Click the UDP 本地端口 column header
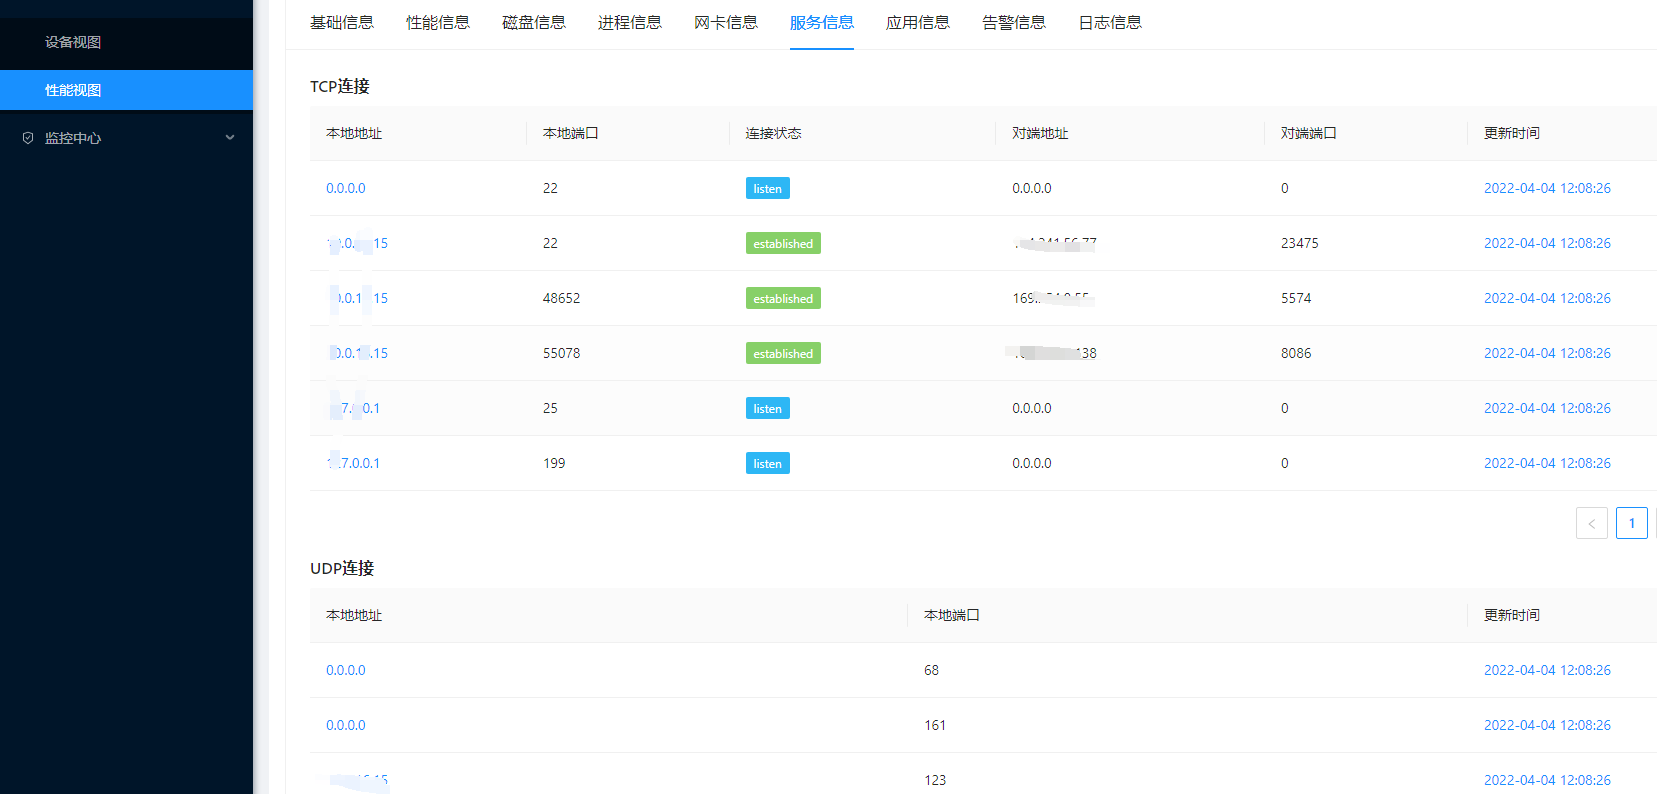 (952, 615)
